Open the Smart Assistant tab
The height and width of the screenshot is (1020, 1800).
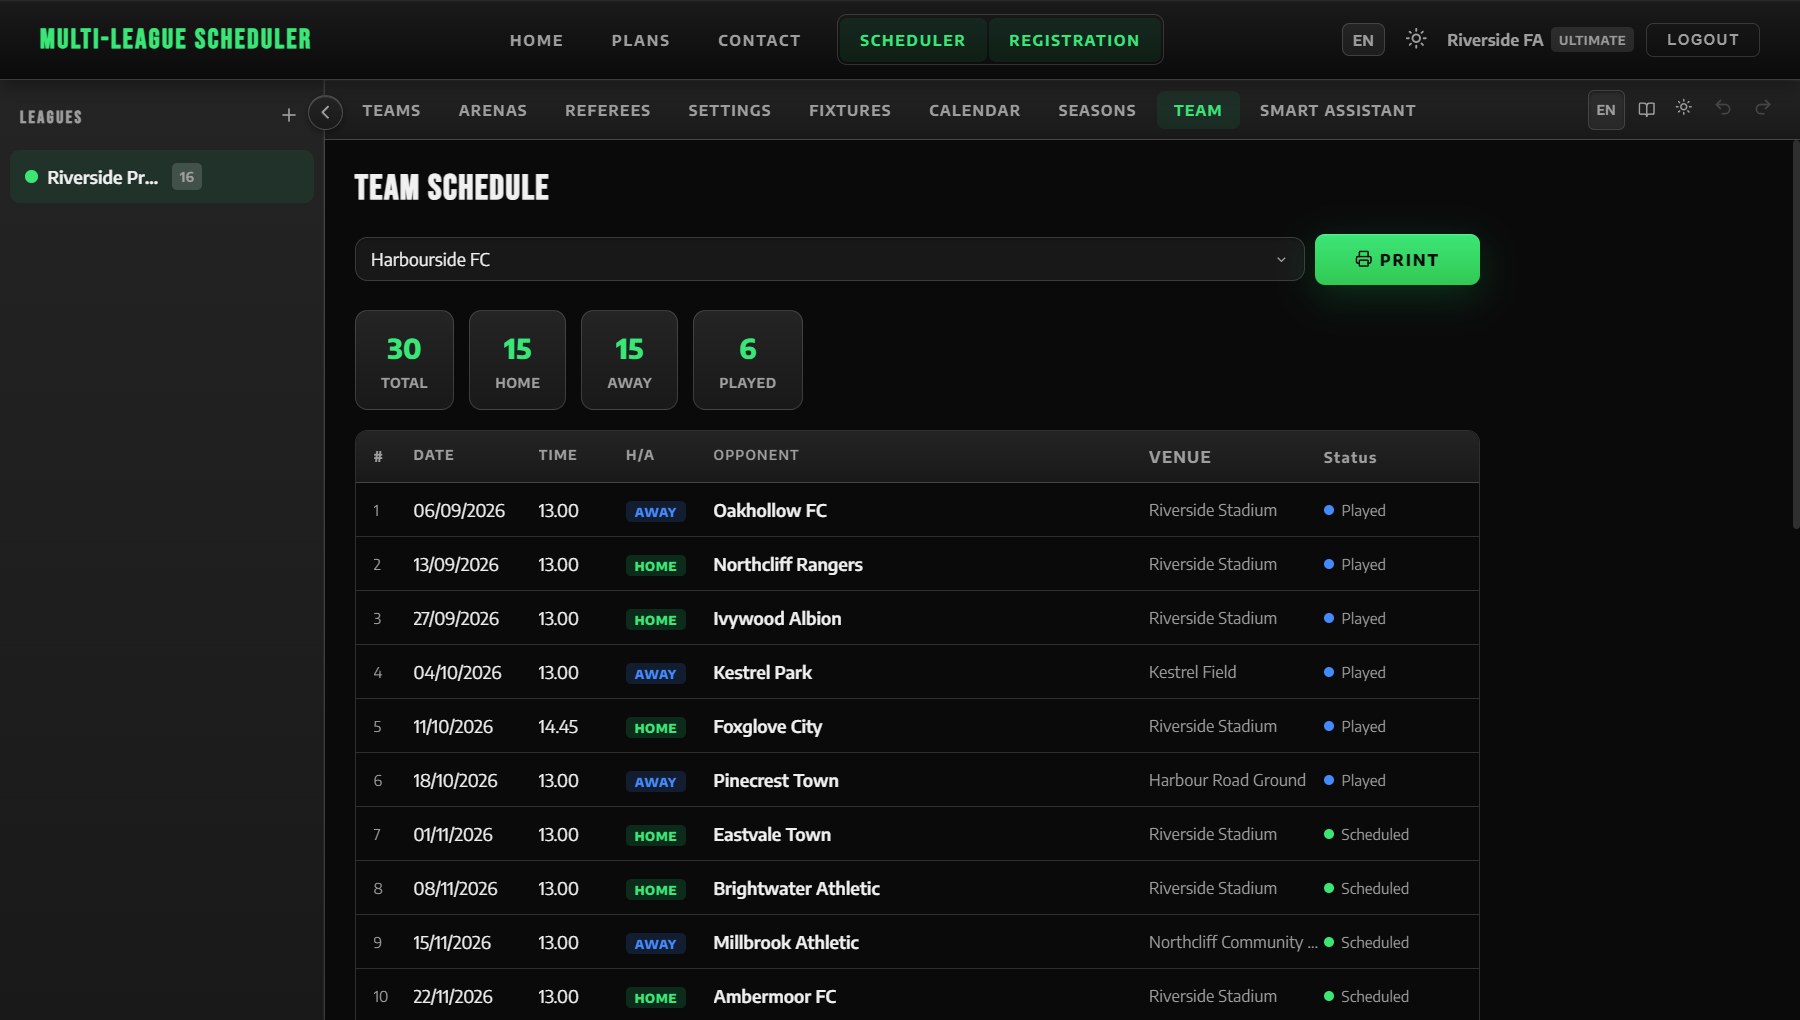coord(1337,110)
